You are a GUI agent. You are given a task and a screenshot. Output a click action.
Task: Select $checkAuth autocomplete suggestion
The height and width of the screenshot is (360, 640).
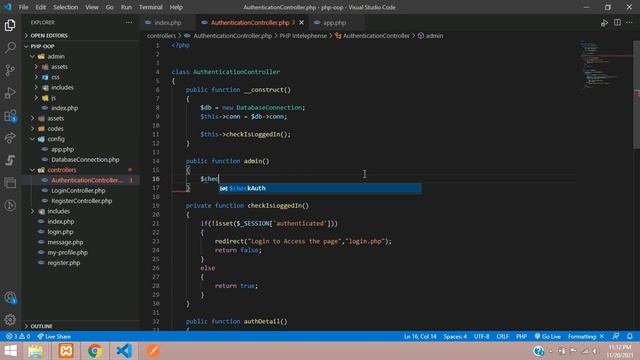point(320,188)
